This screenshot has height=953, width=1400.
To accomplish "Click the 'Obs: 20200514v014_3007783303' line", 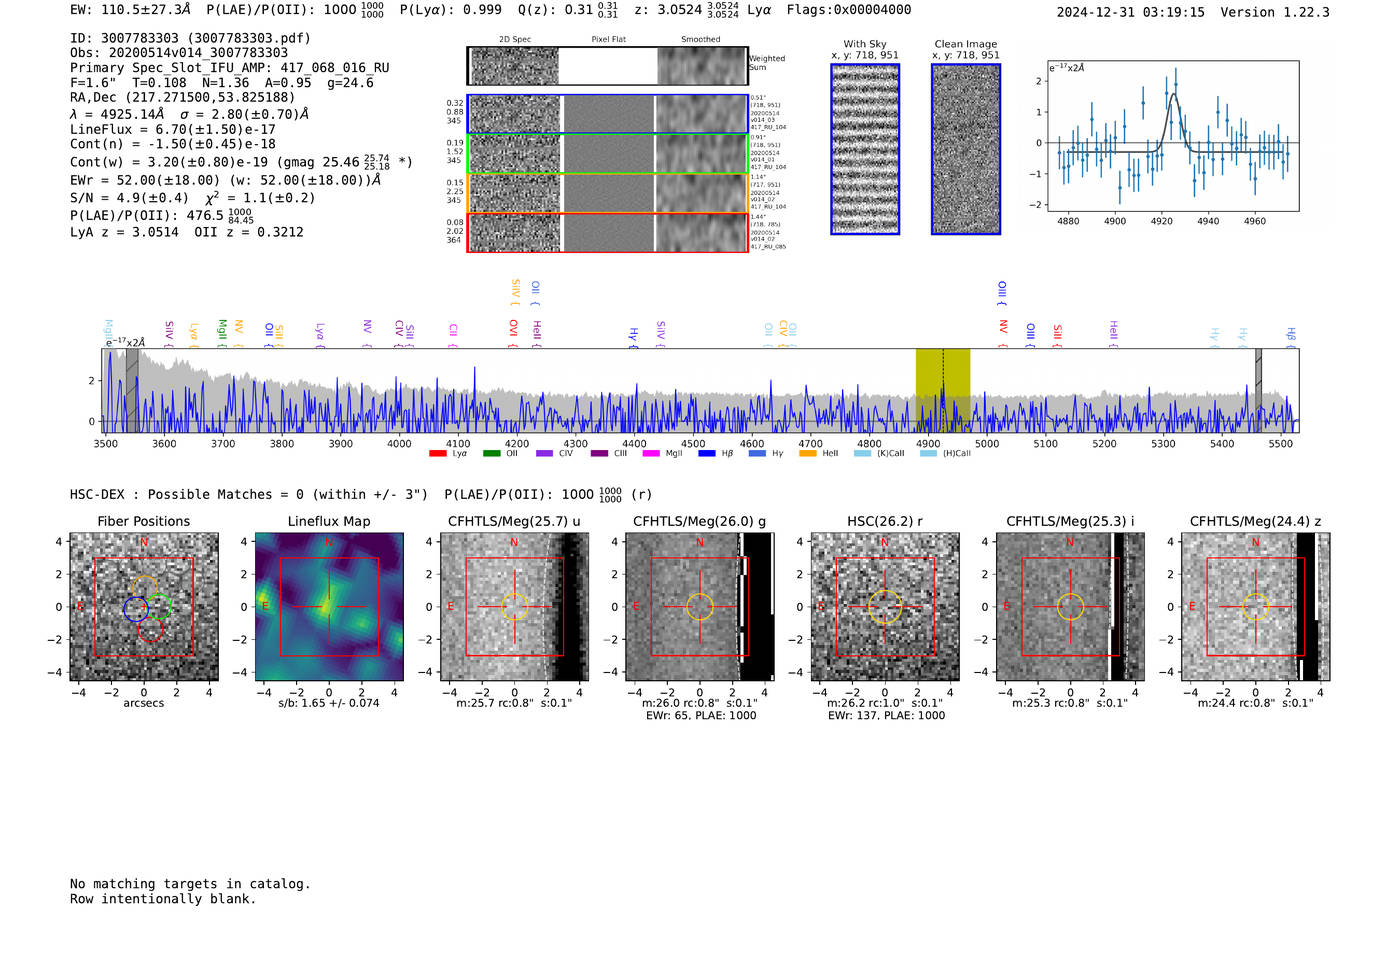I will [x=179, y=53].
